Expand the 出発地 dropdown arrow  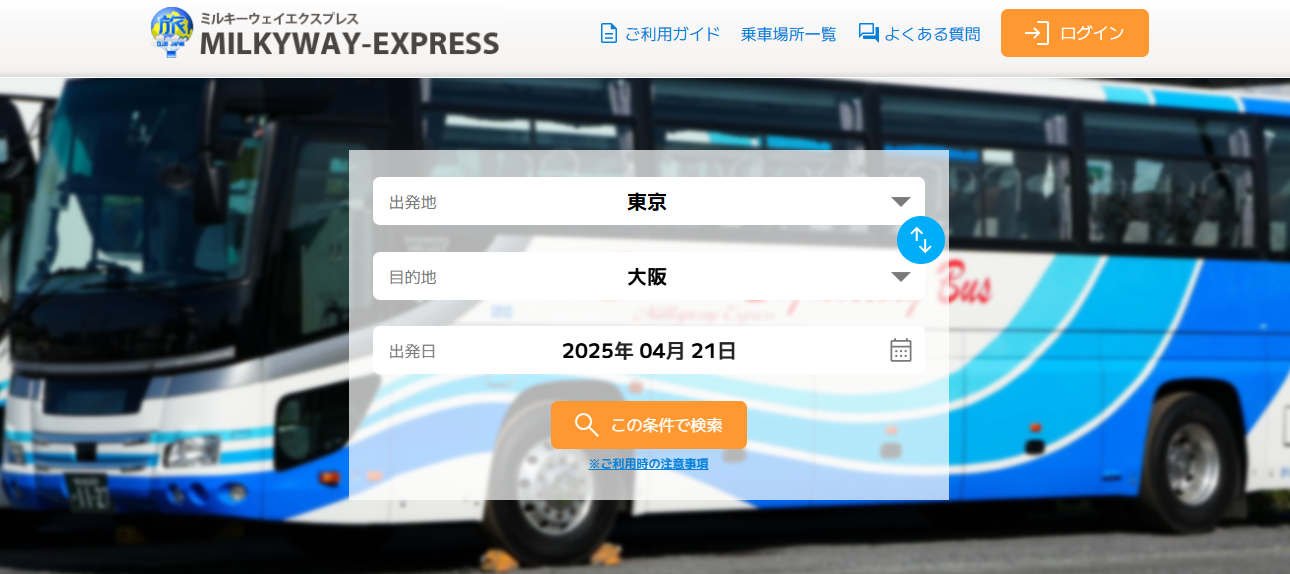pos(901,202)
